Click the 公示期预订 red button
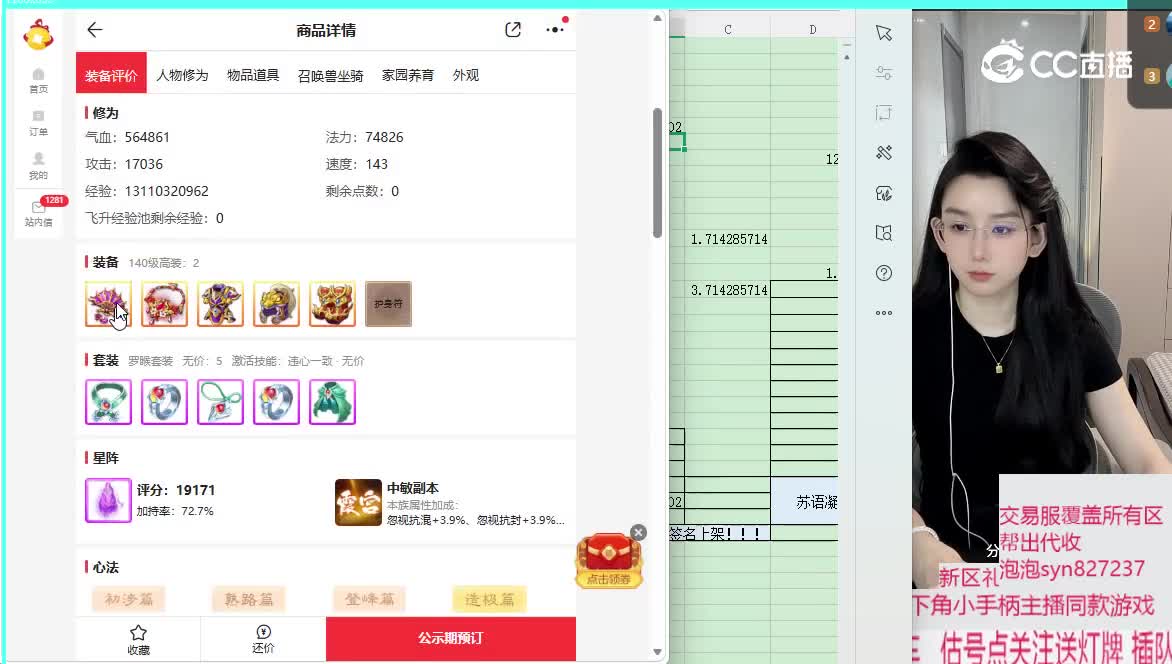Image resolution: width=1172 pixels, height=664 pixels. 451,639
